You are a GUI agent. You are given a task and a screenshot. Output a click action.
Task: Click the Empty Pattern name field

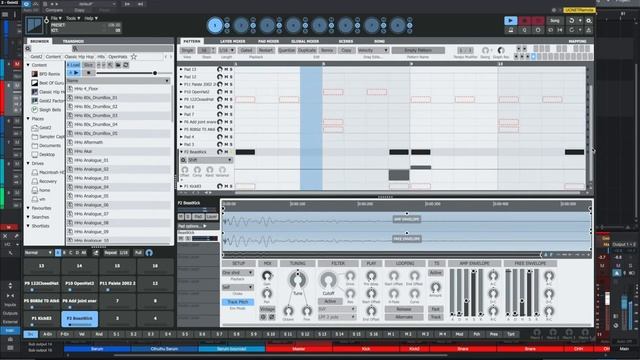(418, 50)
